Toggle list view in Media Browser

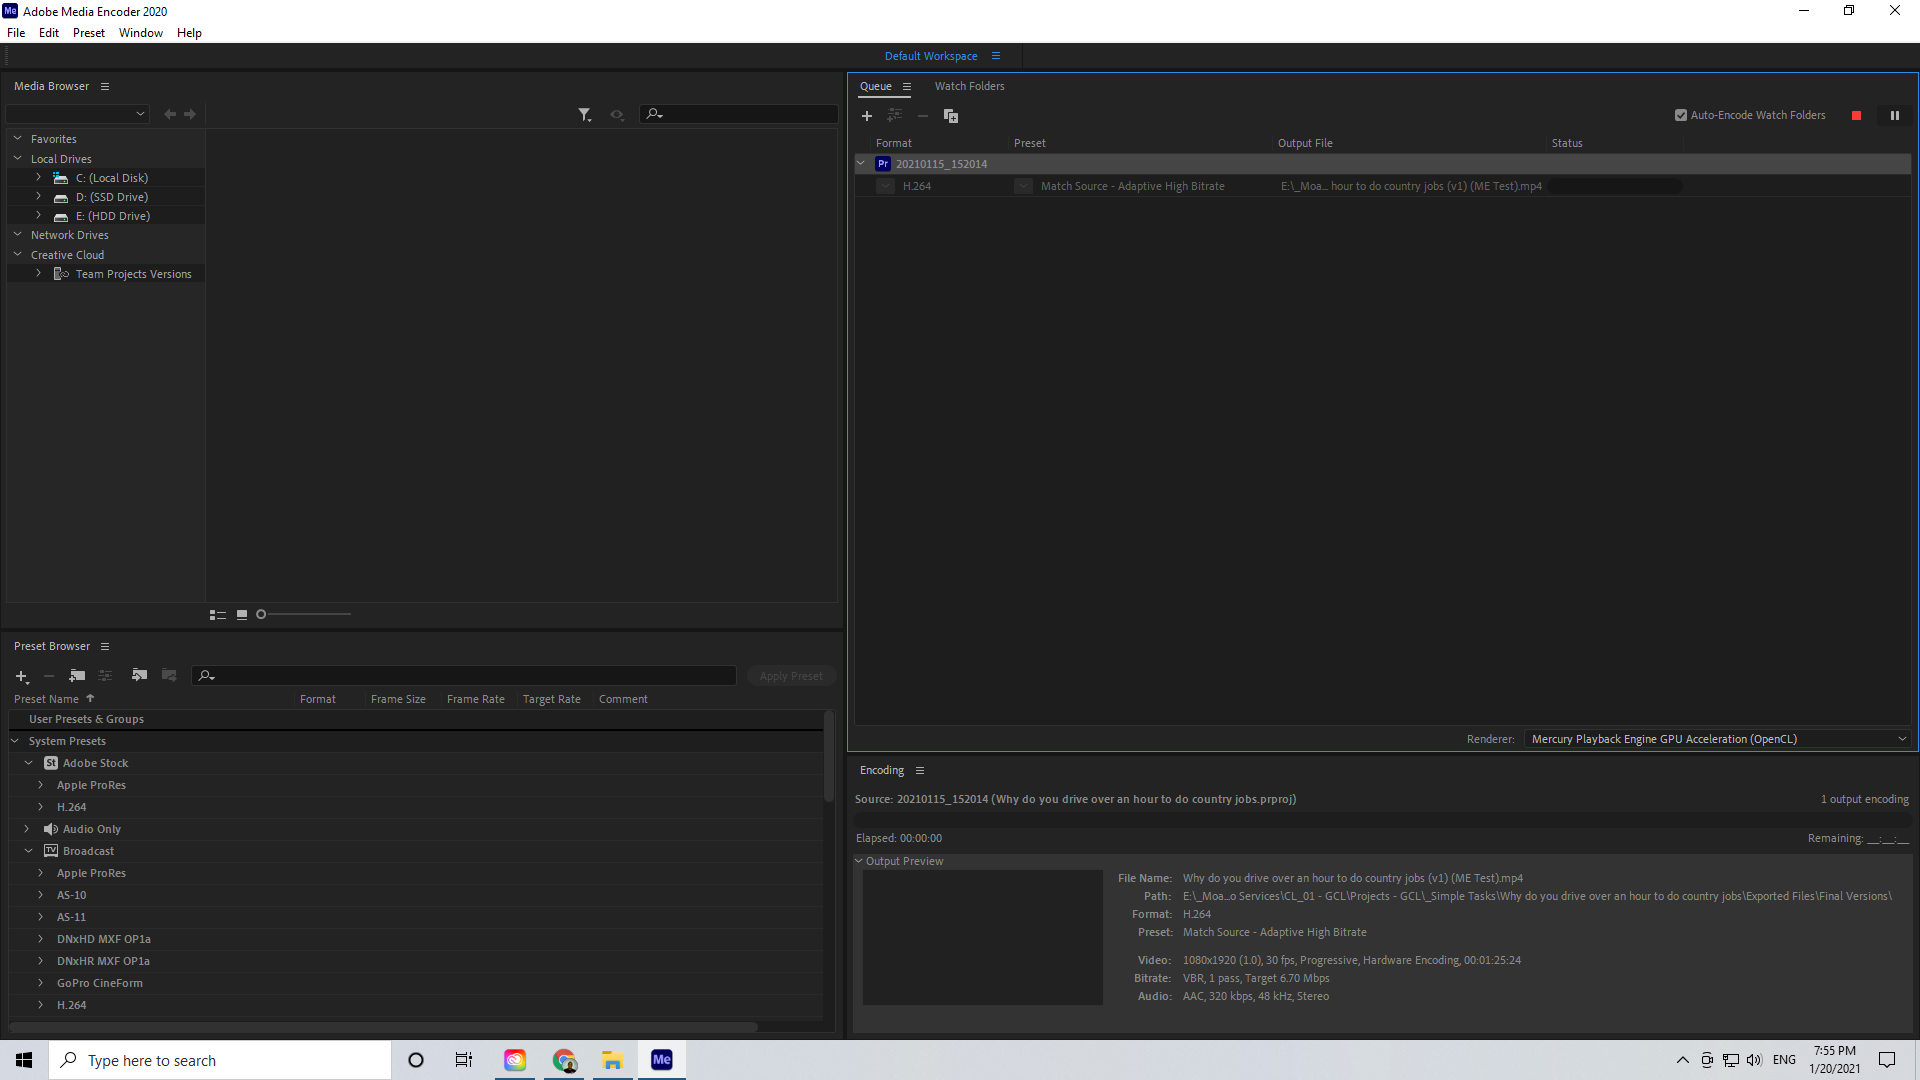pyautogui.click(x=218, y=614)
